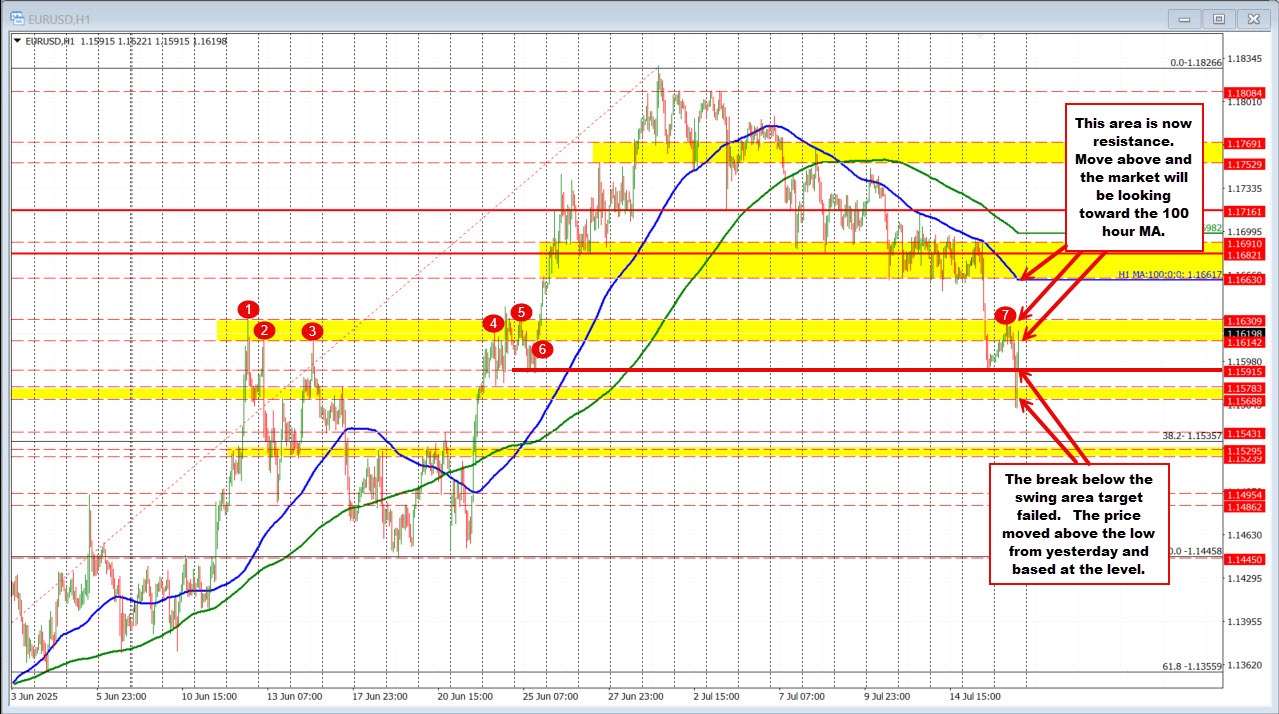The height and width of the screenshot is (714, 1279).
Task: Click the red marker numbered 3
Action: pyautogui.click(x=312, y=330)
